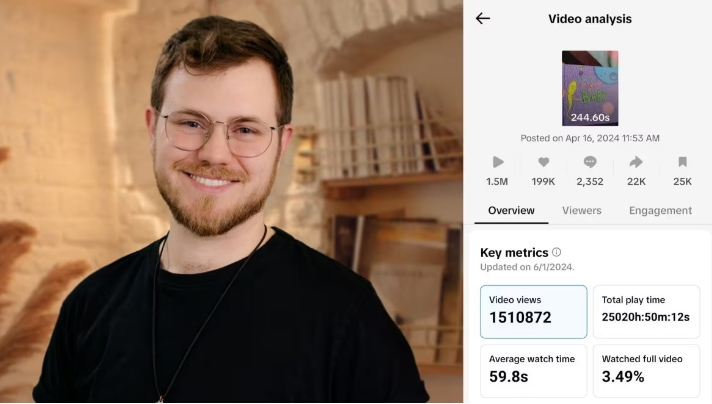
Task: Click the 199K likes count
Action: [x=544, y=182]
